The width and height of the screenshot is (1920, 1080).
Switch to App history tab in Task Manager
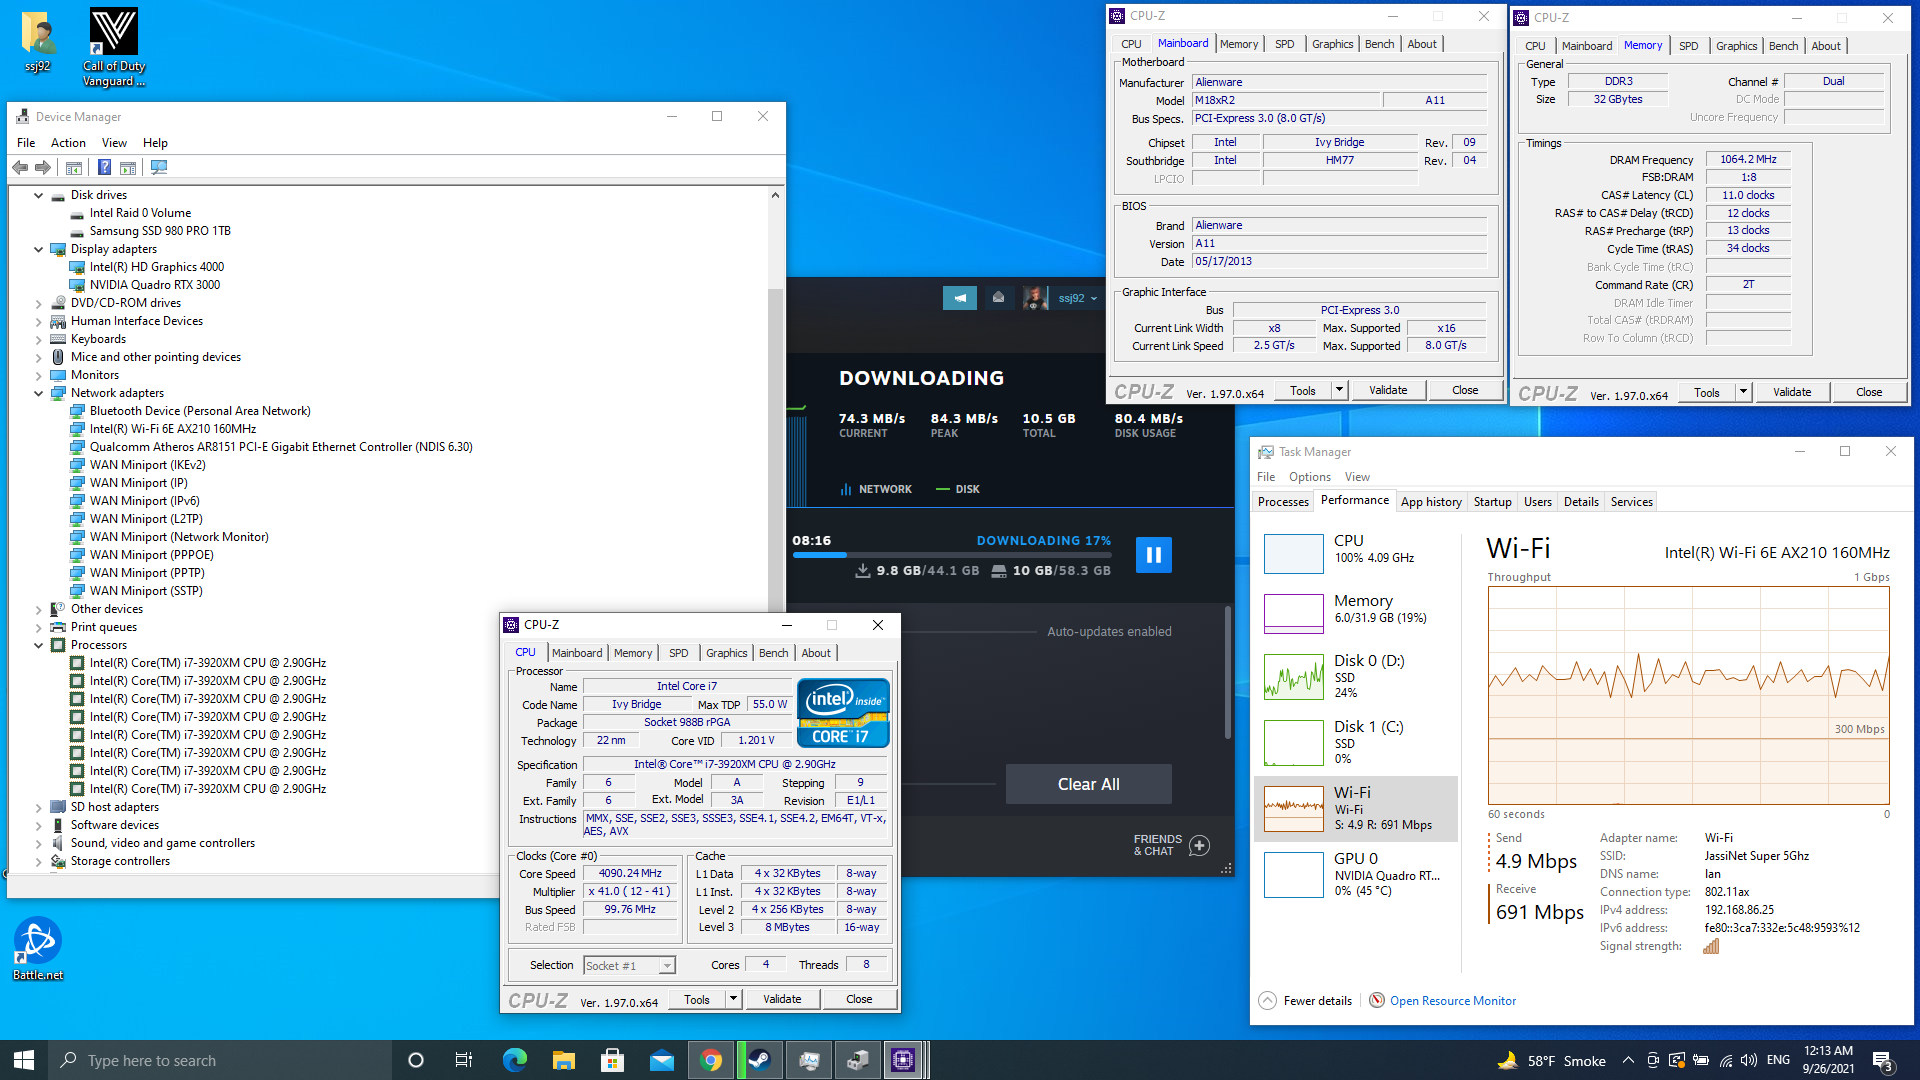pyautogui.click(x=1430, y=502)
